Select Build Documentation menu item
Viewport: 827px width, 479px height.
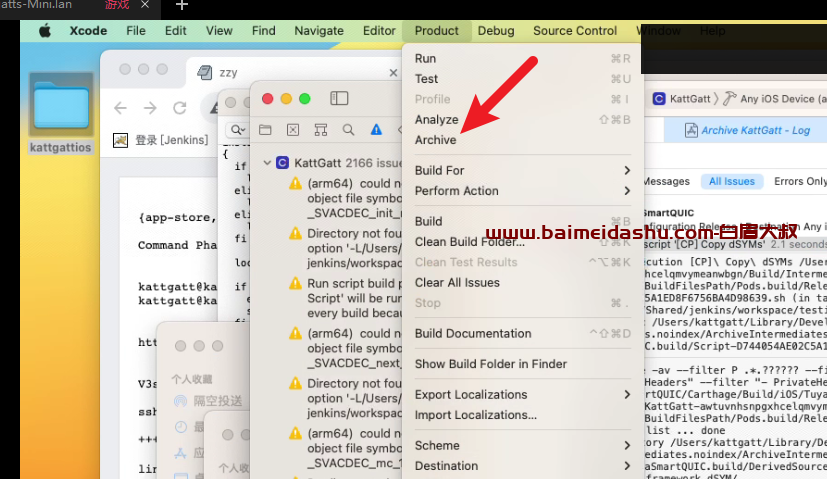click(x=522, y=334)
